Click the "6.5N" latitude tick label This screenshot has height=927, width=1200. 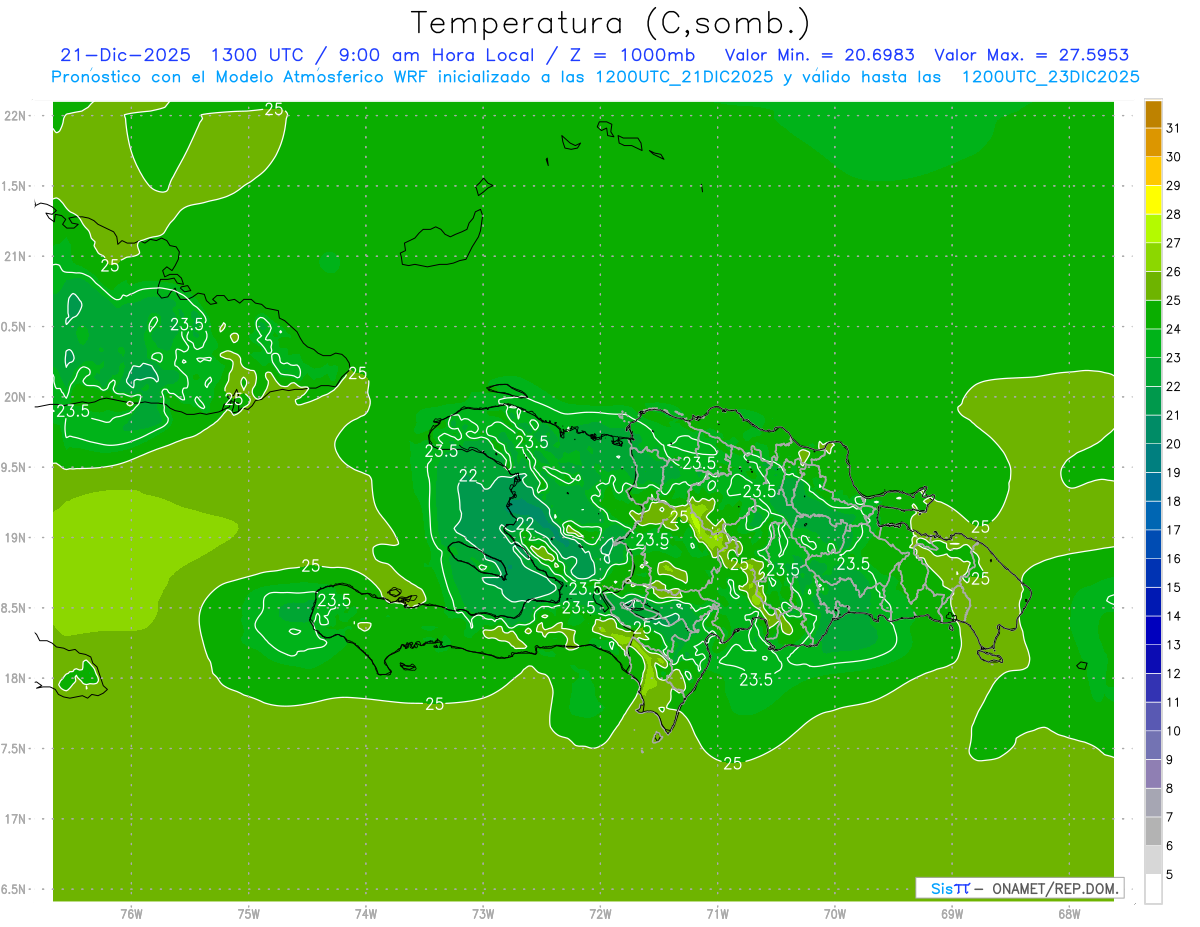15,889
